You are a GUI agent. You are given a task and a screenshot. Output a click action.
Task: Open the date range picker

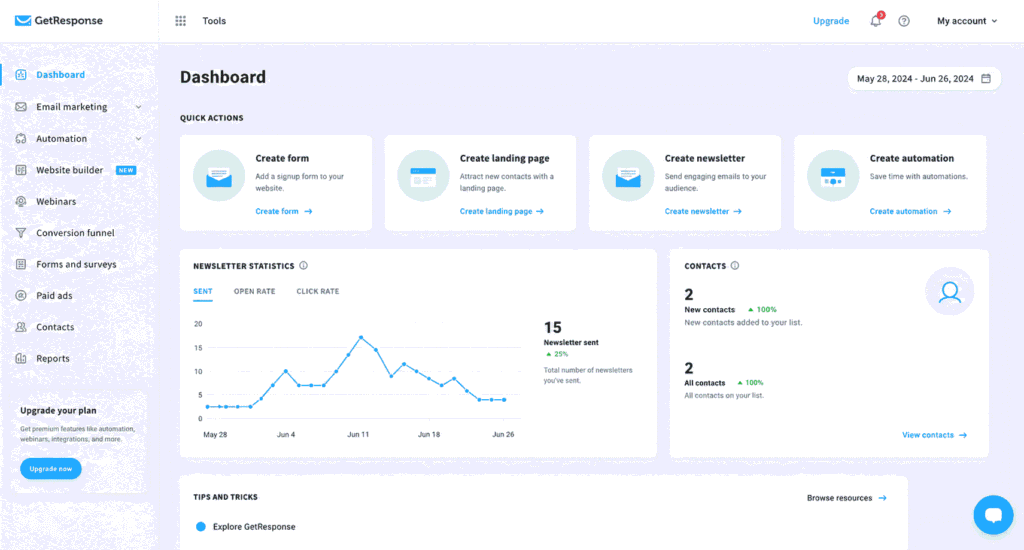[x=924, y=78]
